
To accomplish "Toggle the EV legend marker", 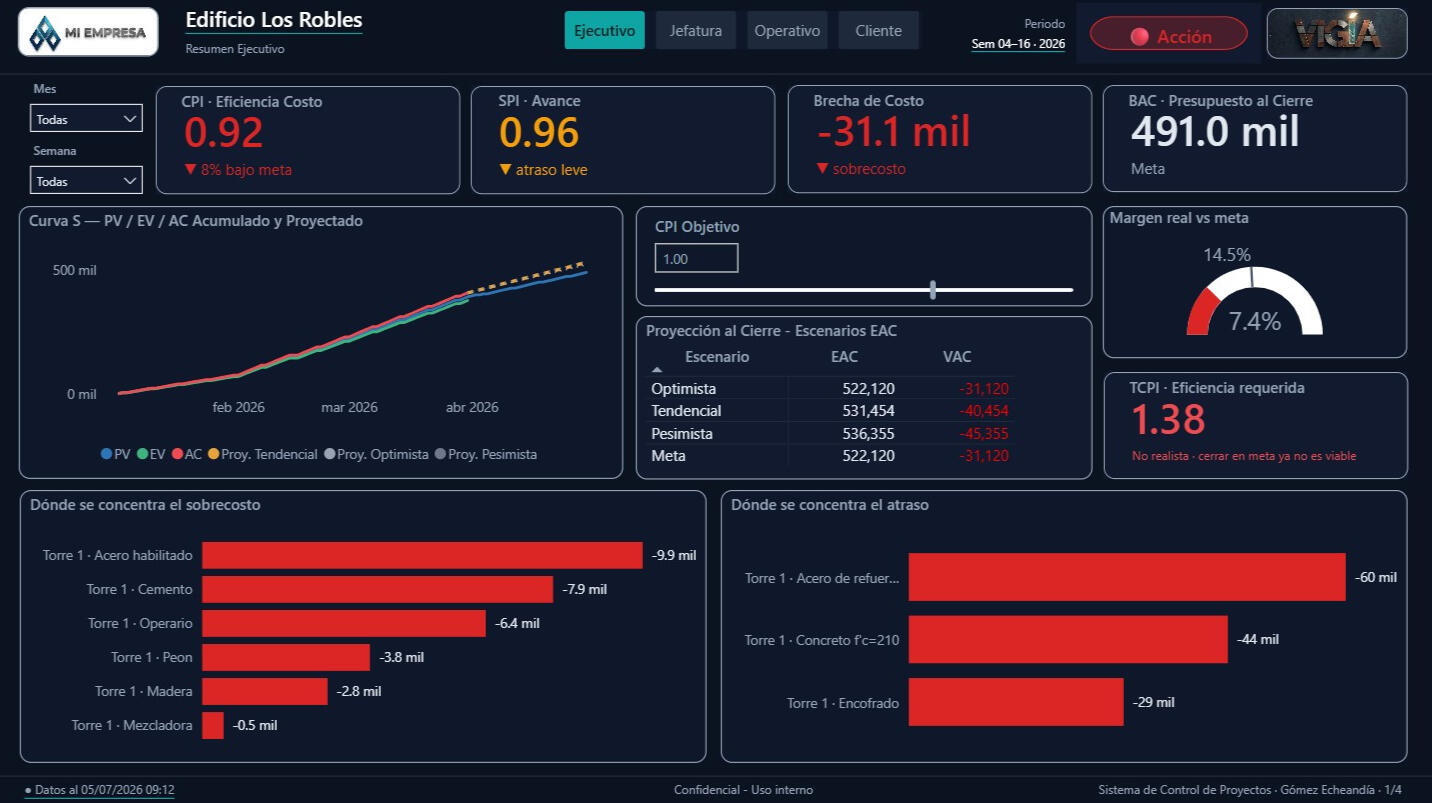I will (x=142, y=454).
